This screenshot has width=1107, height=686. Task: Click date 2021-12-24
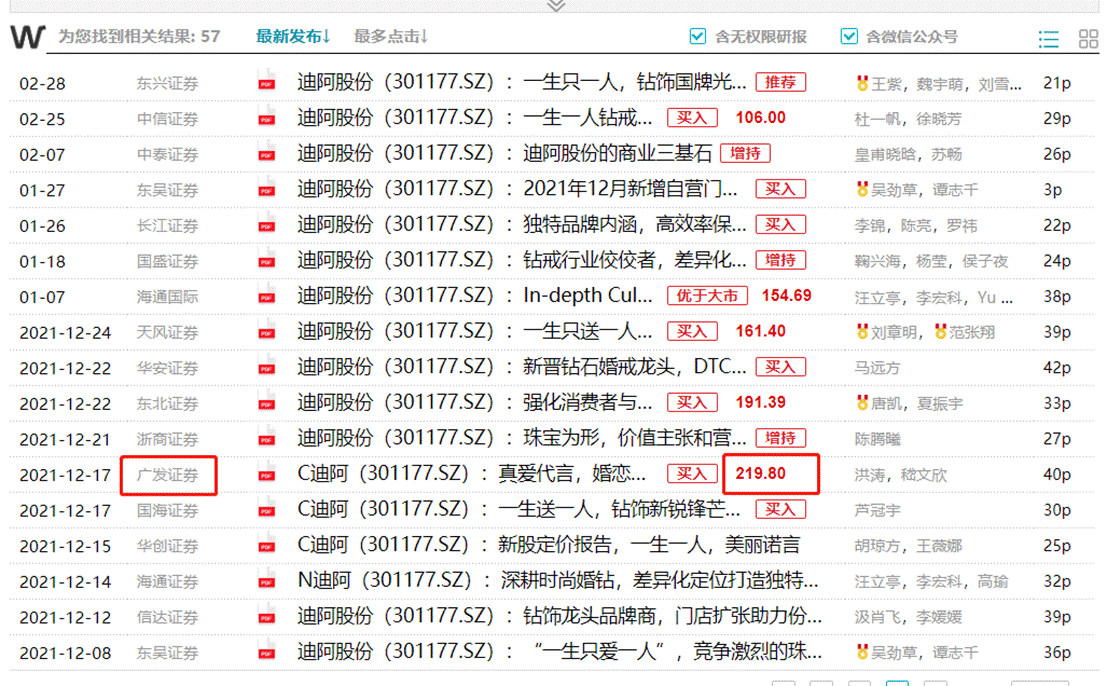[x=65, y=333]
